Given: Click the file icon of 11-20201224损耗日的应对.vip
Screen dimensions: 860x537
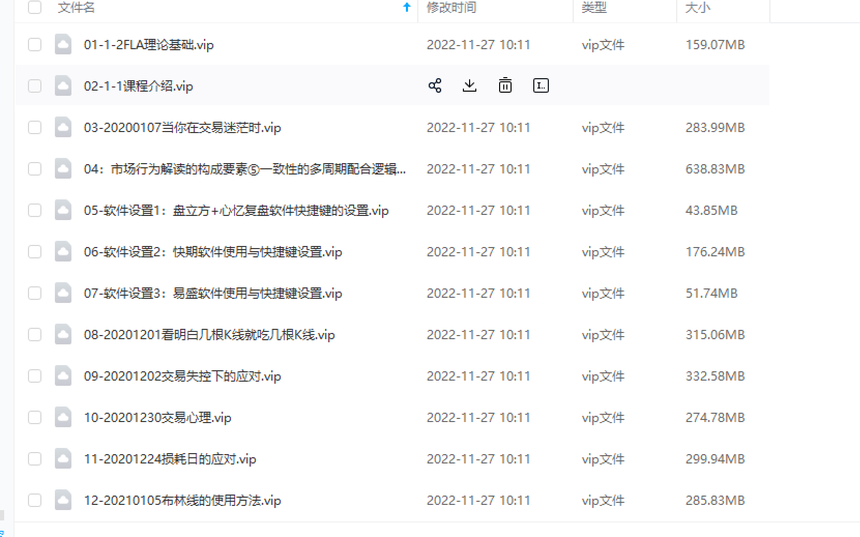Looking at the screenshot, I should tap(63, 459).
